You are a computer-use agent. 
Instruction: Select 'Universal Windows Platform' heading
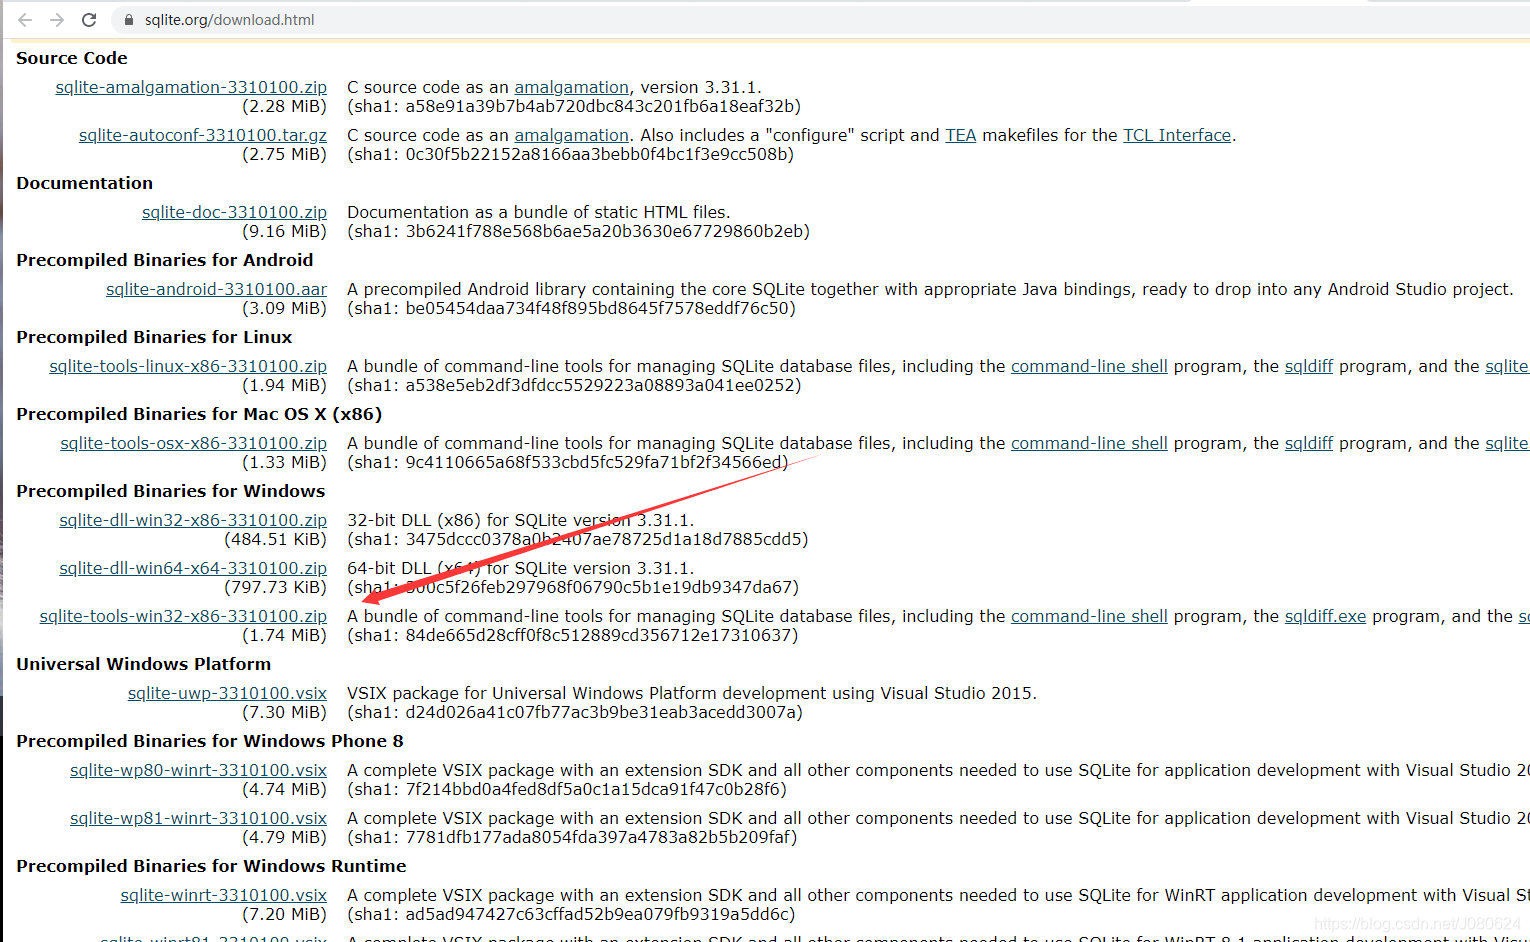coord(144,664)
